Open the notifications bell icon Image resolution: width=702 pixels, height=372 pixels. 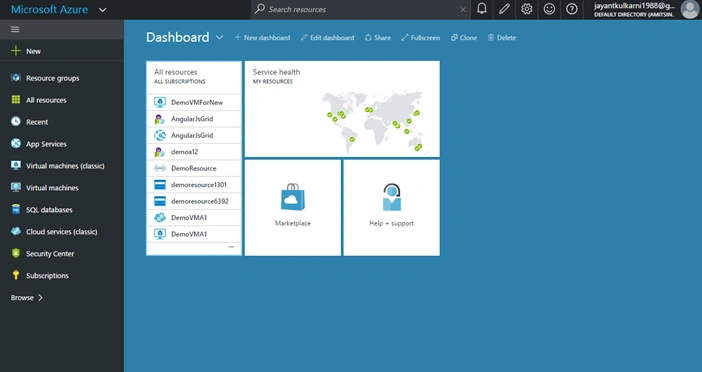[x=482, y=9]
